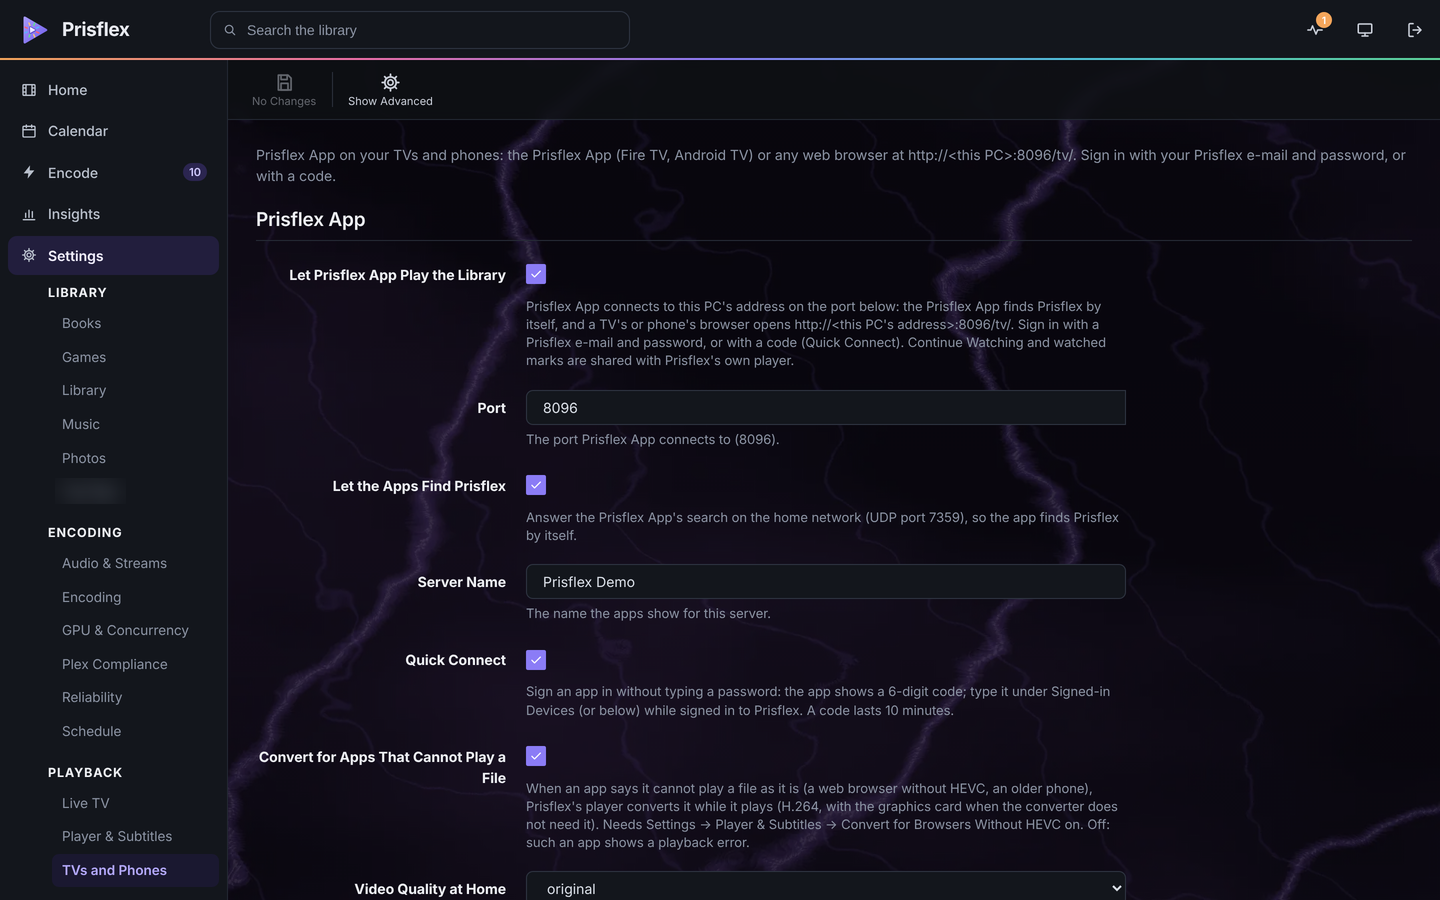The image size is (1440, 900).
Task: Open the Video Quality at Home dropdown
Action: pyautogui.click(x=826, y=888)
